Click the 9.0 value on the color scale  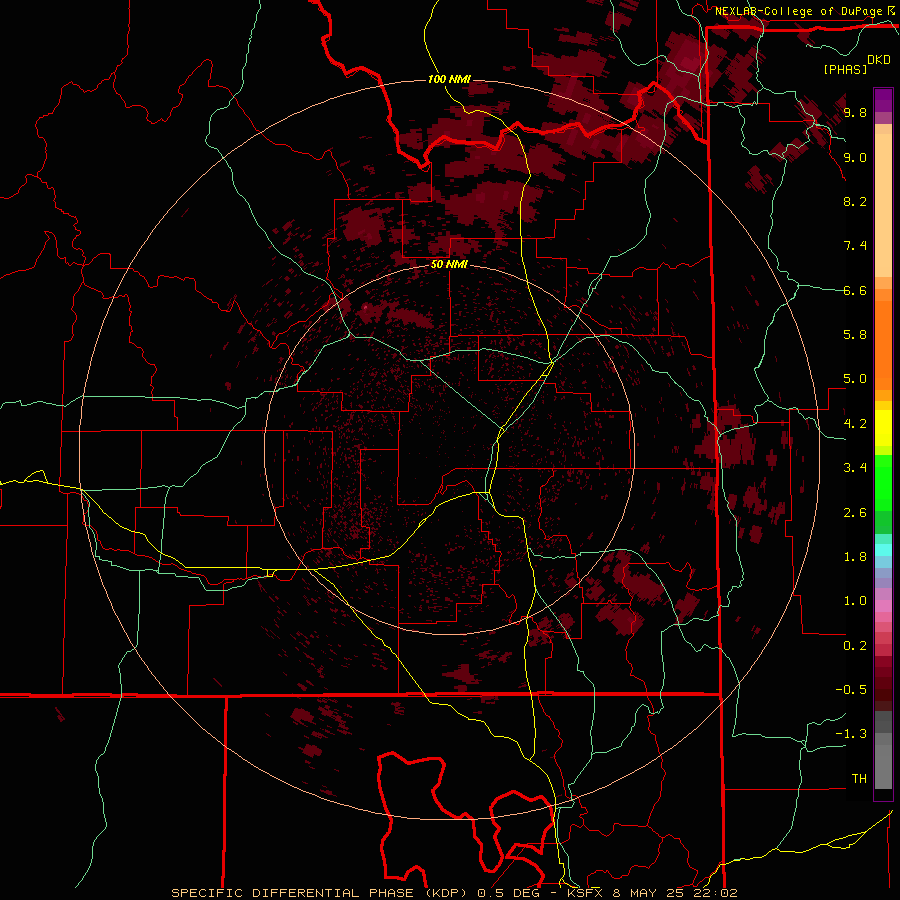coord(855,157)
